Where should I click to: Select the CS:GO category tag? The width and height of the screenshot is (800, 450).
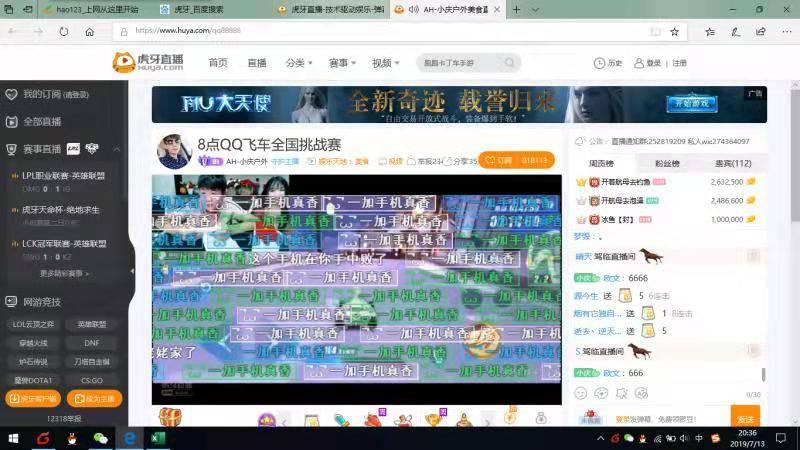point(92,380)
